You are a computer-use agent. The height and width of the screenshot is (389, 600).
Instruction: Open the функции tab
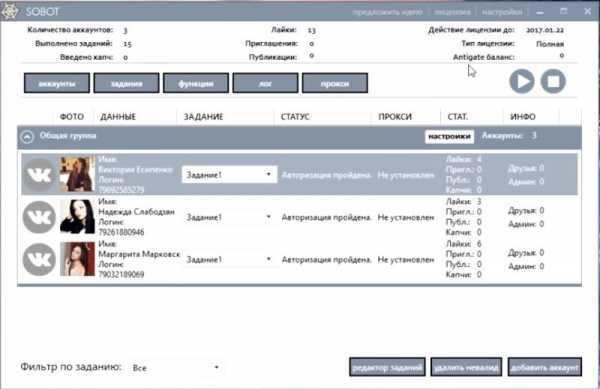pyautogui.click(x=196, y=83)
